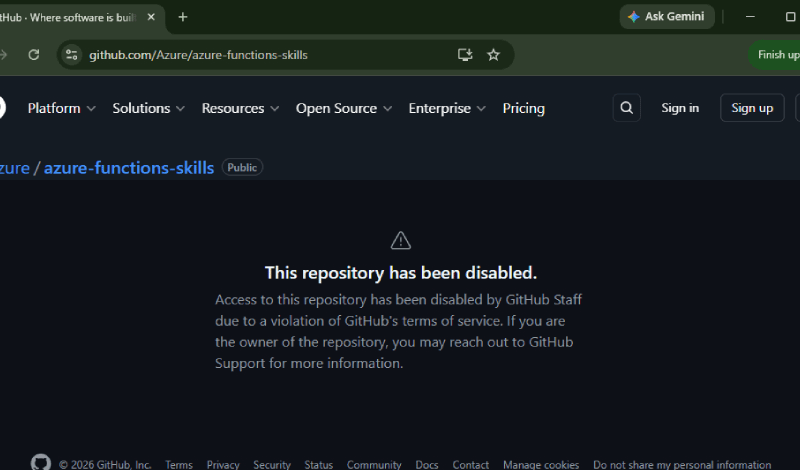Open the Community footer link

(374, 464)
